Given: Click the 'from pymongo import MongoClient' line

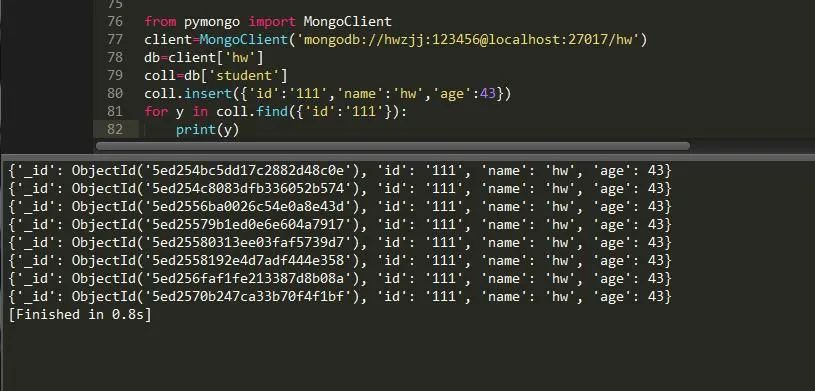Looking at the screenshot, I should point(268,21).
